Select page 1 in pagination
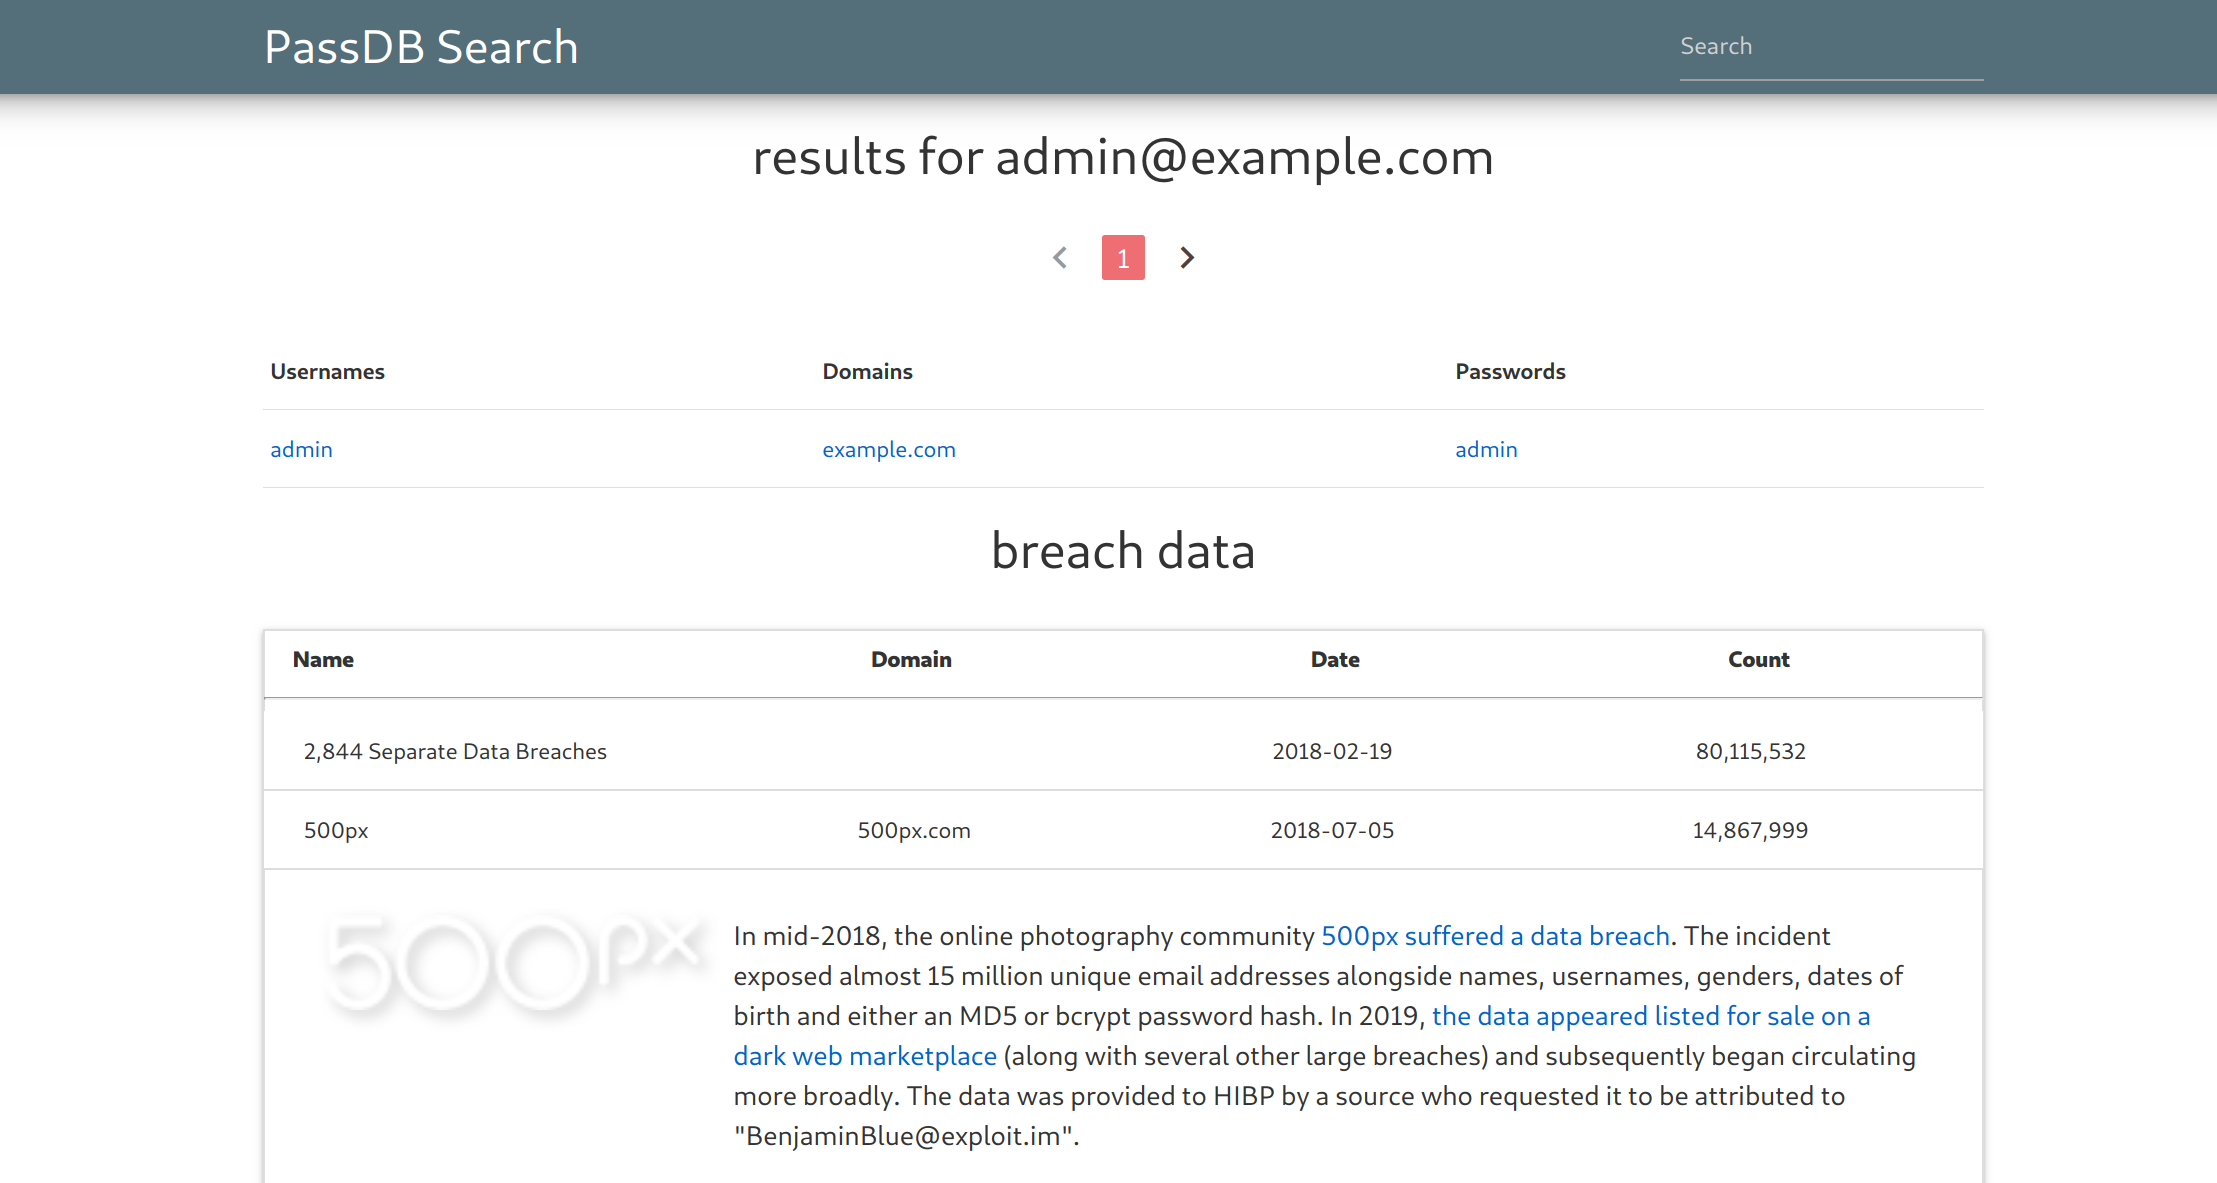 [x=1123, y=258]
